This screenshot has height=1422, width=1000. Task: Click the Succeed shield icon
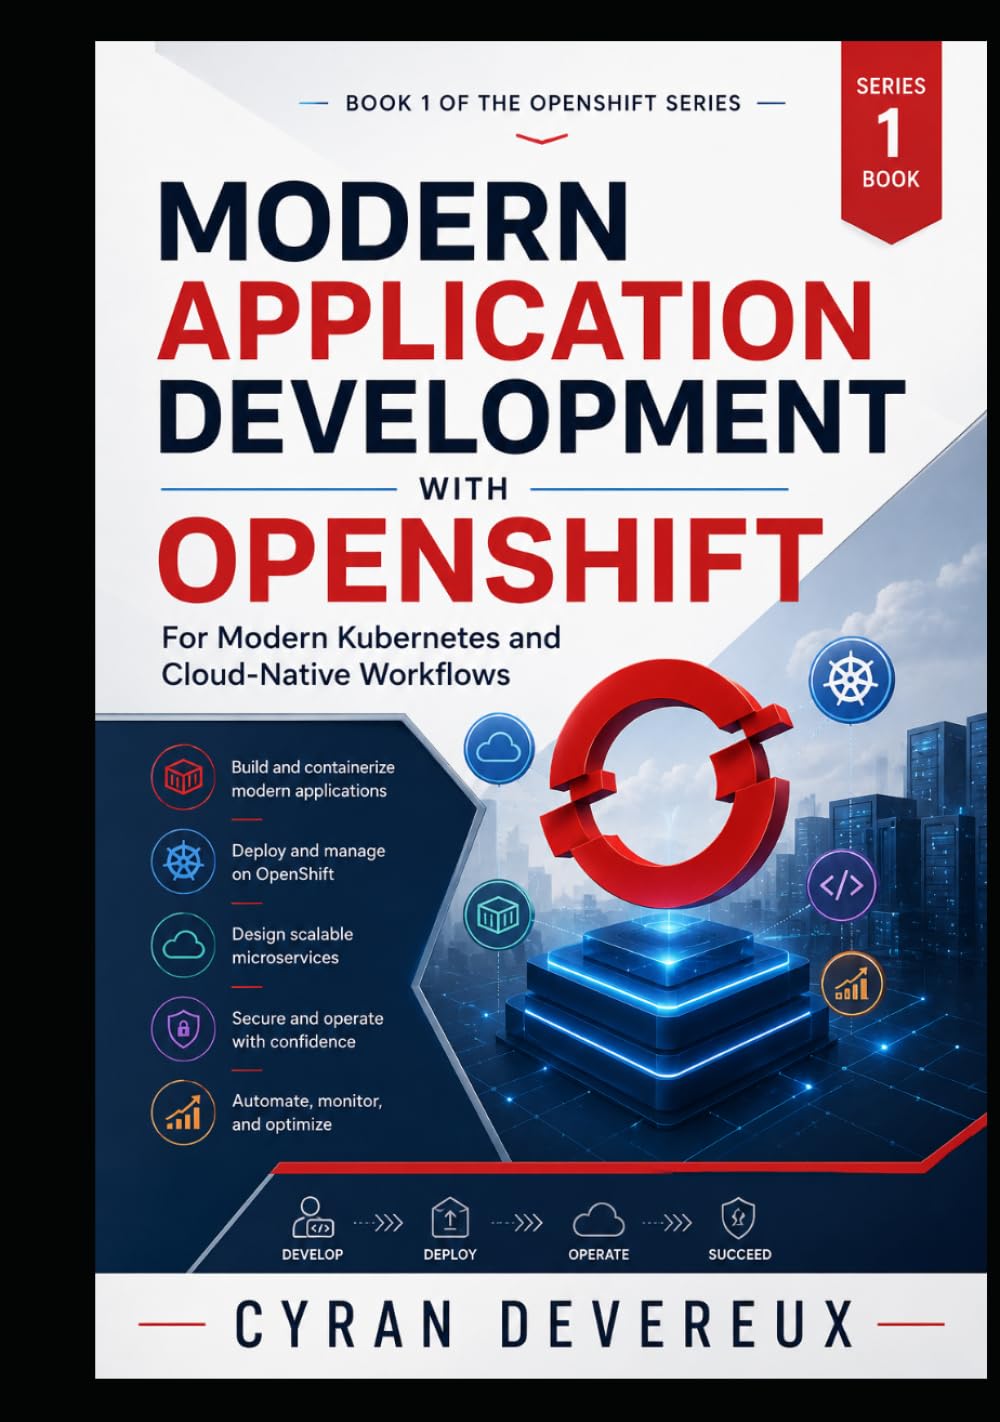click(x=738, y=1218)
